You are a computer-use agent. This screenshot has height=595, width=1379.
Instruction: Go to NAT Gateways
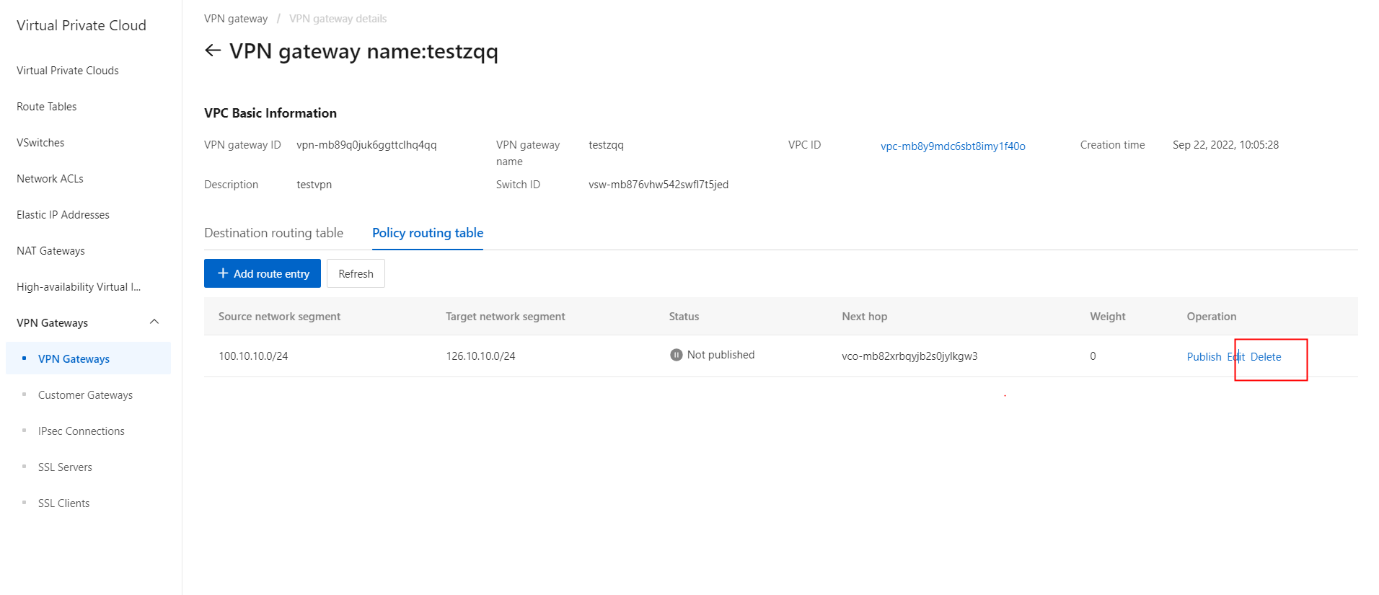pyautogui.click(x=50, y=251)
